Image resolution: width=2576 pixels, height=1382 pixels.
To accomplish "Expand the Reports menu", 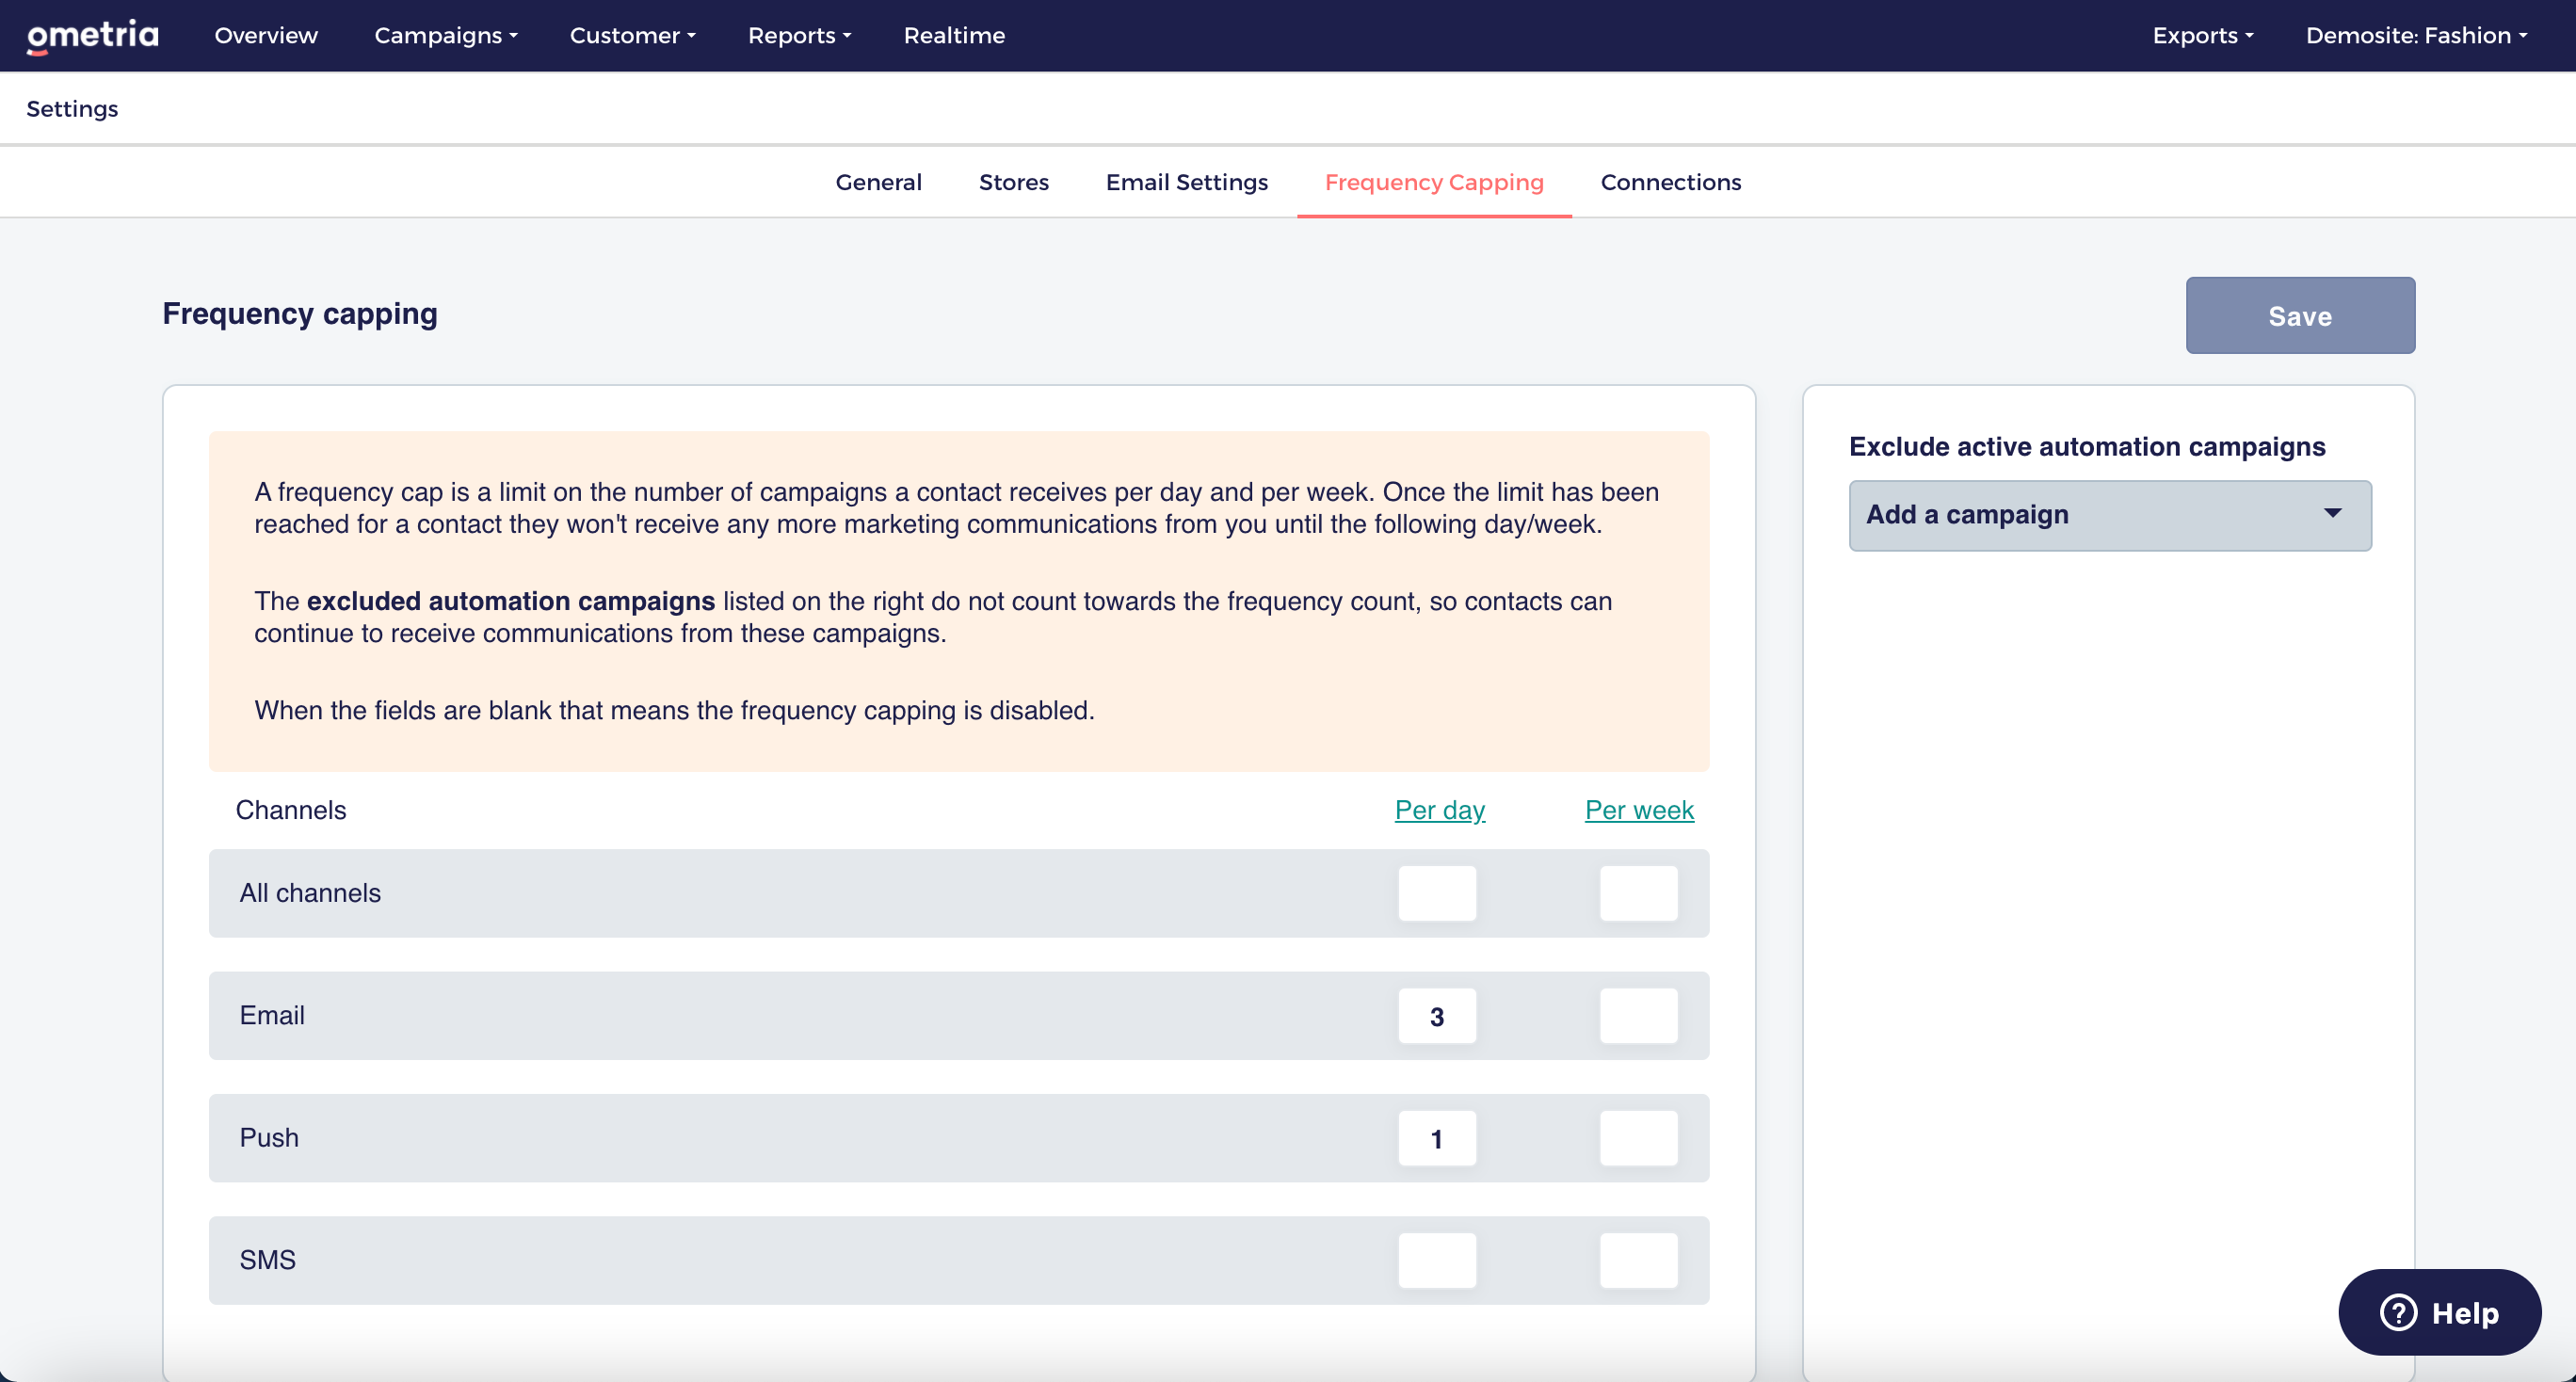I will click(799, 36).
